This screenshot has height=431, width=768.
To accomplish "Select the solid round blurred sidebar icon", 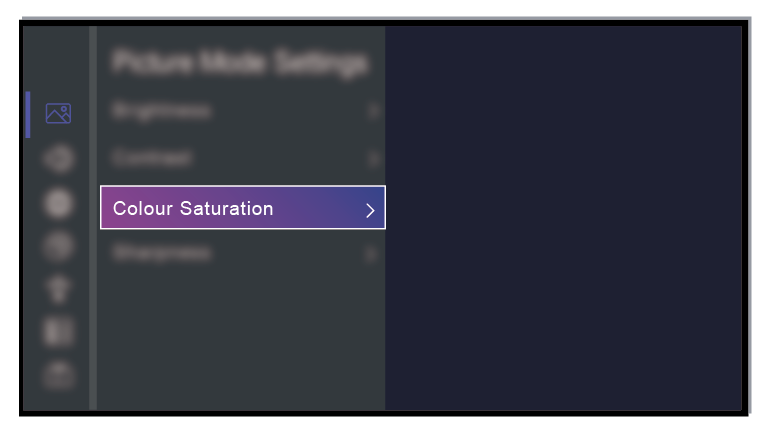I will (x=58, y=203).
